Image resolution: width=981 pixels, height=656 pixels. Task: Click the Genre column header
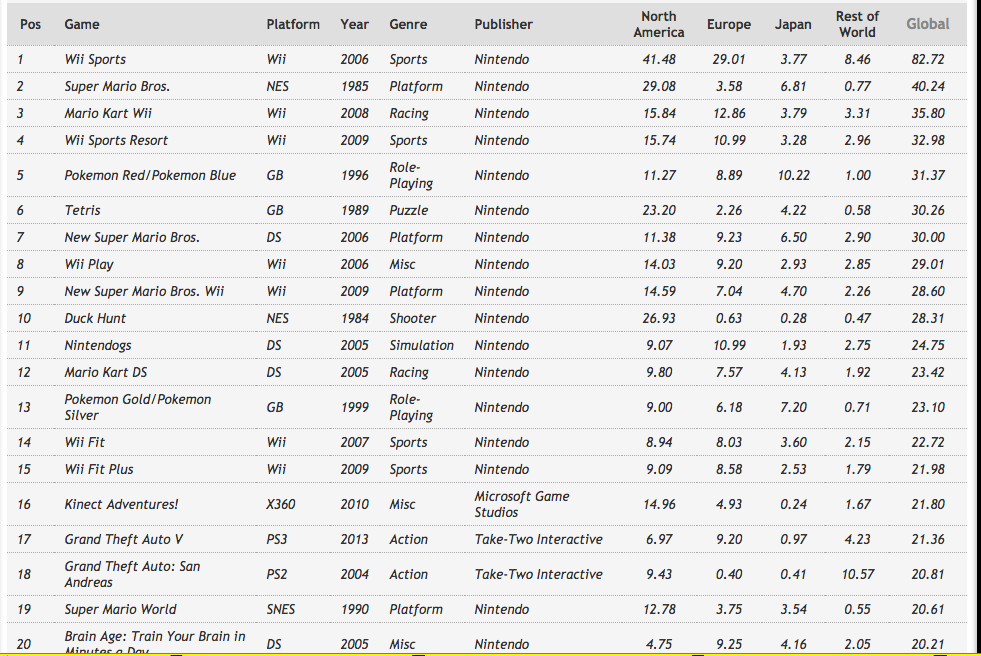[x=408, y=24]
